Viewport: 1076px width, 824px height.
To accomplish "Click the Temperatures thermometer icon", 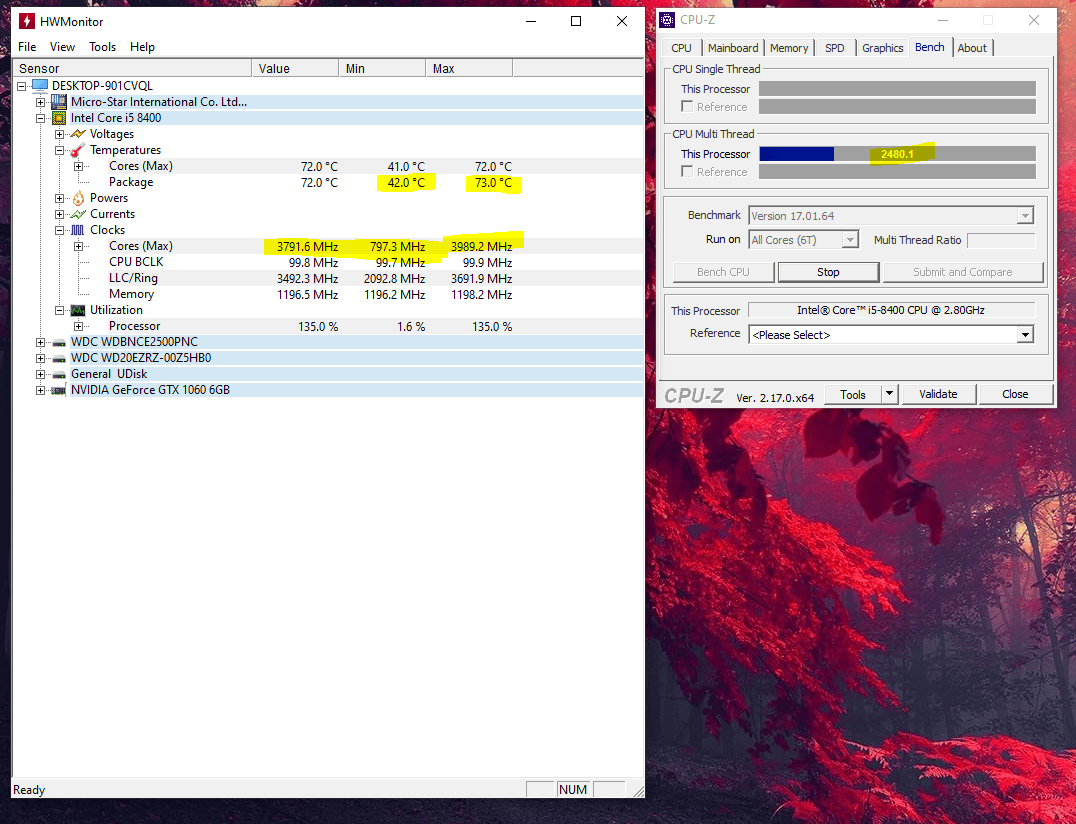I will (78, 150).
